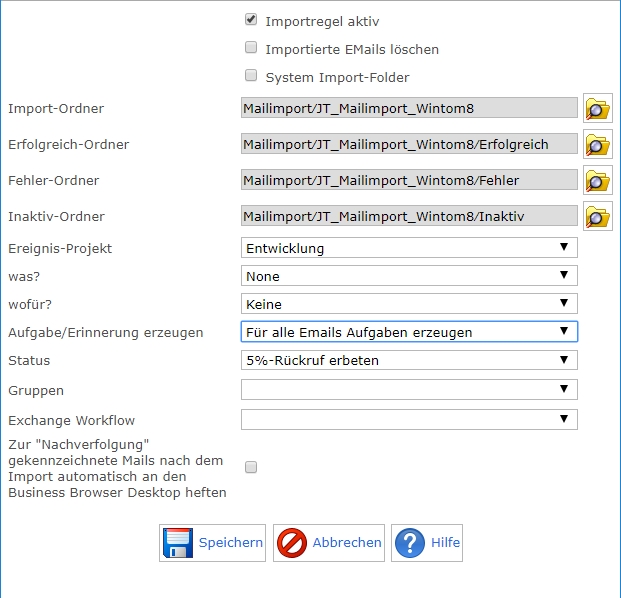Viewport: 621px width, 598px height.
Task: Open the Ereignis-Projekt dropdown
Action: [409, 248]
